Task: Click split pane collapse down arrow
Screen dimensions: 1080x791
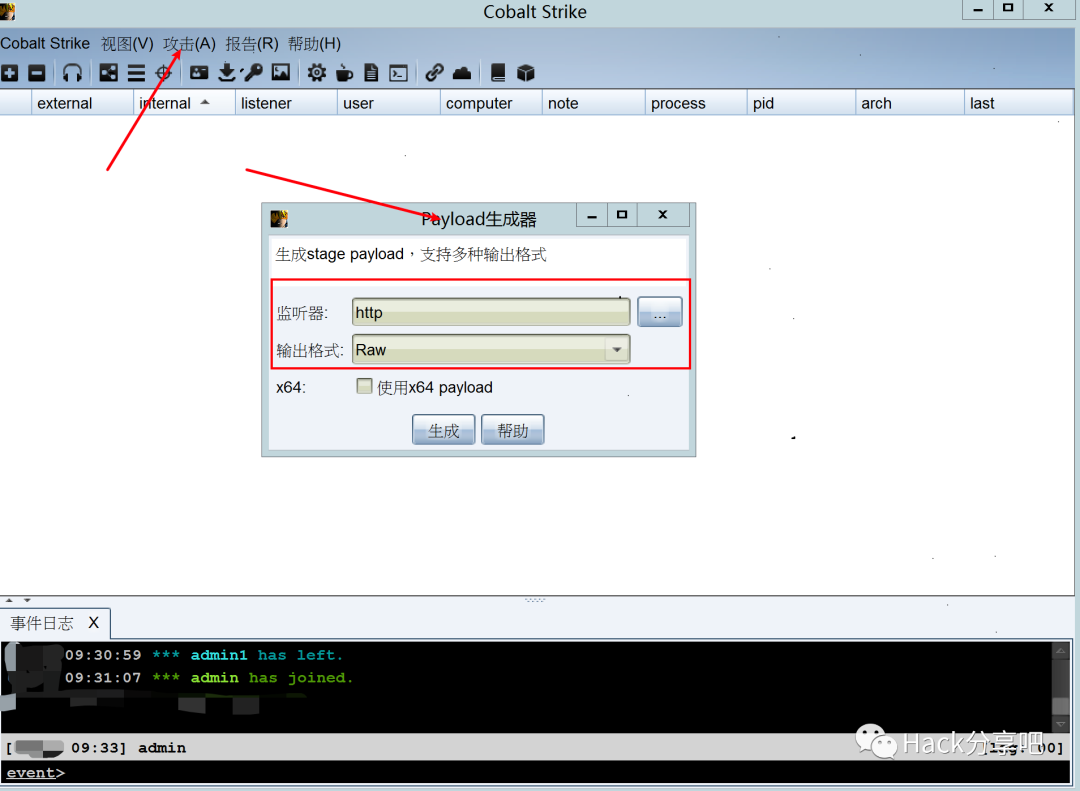Action: (27, 600)
